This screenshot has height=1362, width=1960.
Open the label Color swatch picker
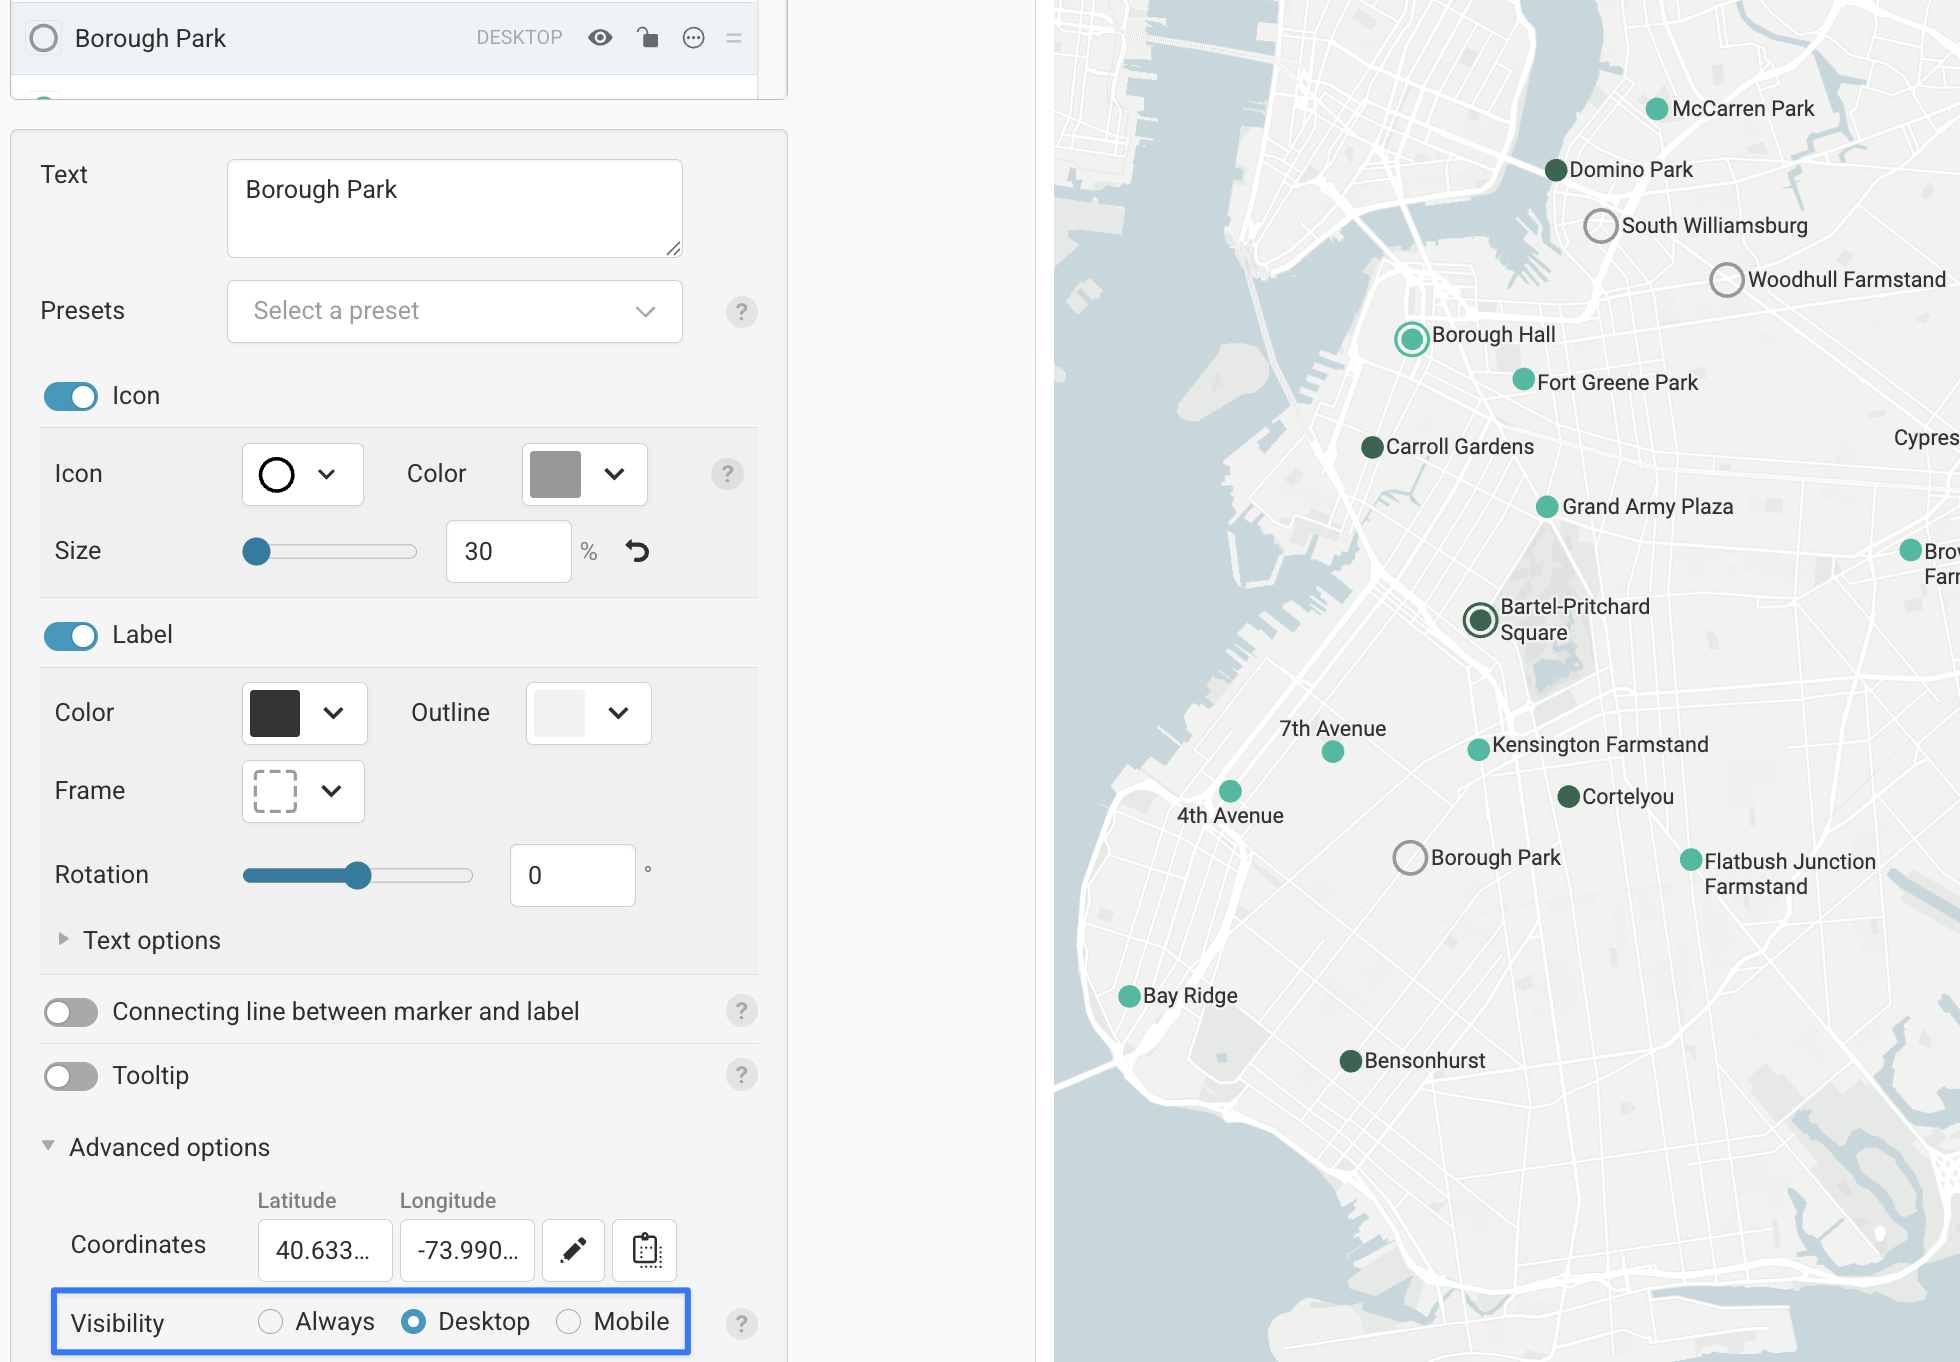[304, 713]
